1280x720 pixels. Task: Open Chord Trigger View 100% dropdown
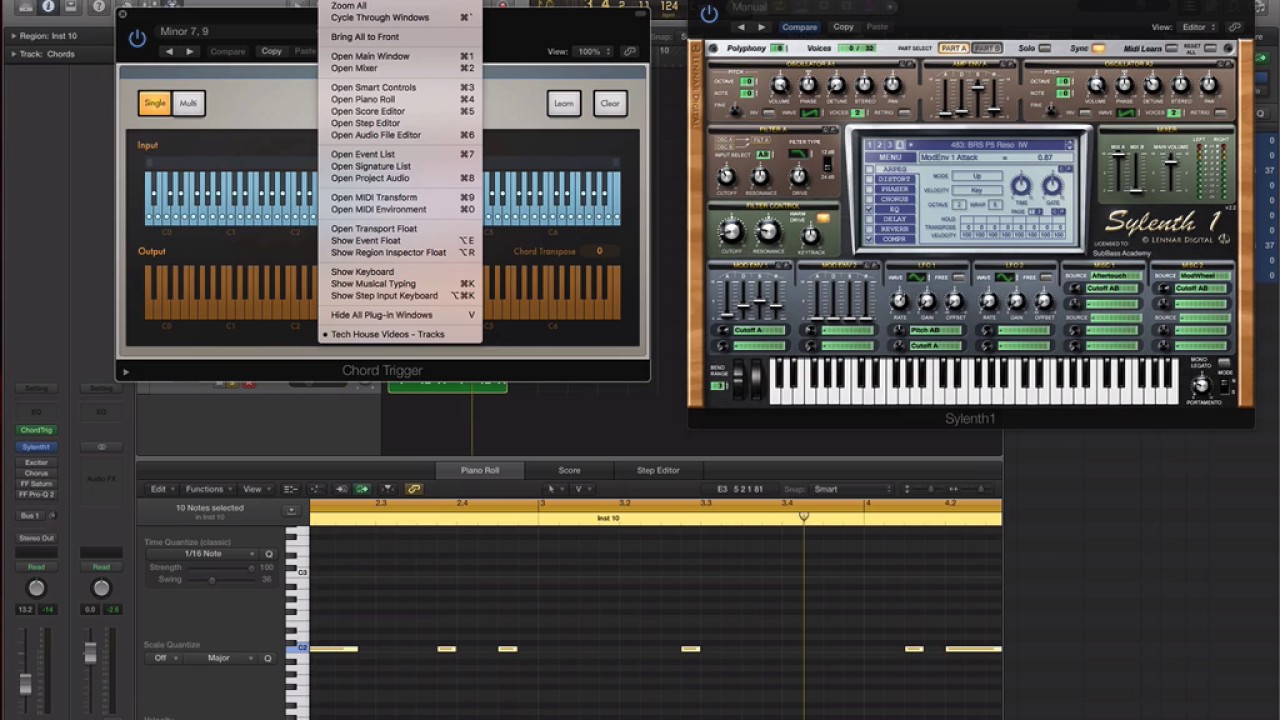click(x=593, y=51)
